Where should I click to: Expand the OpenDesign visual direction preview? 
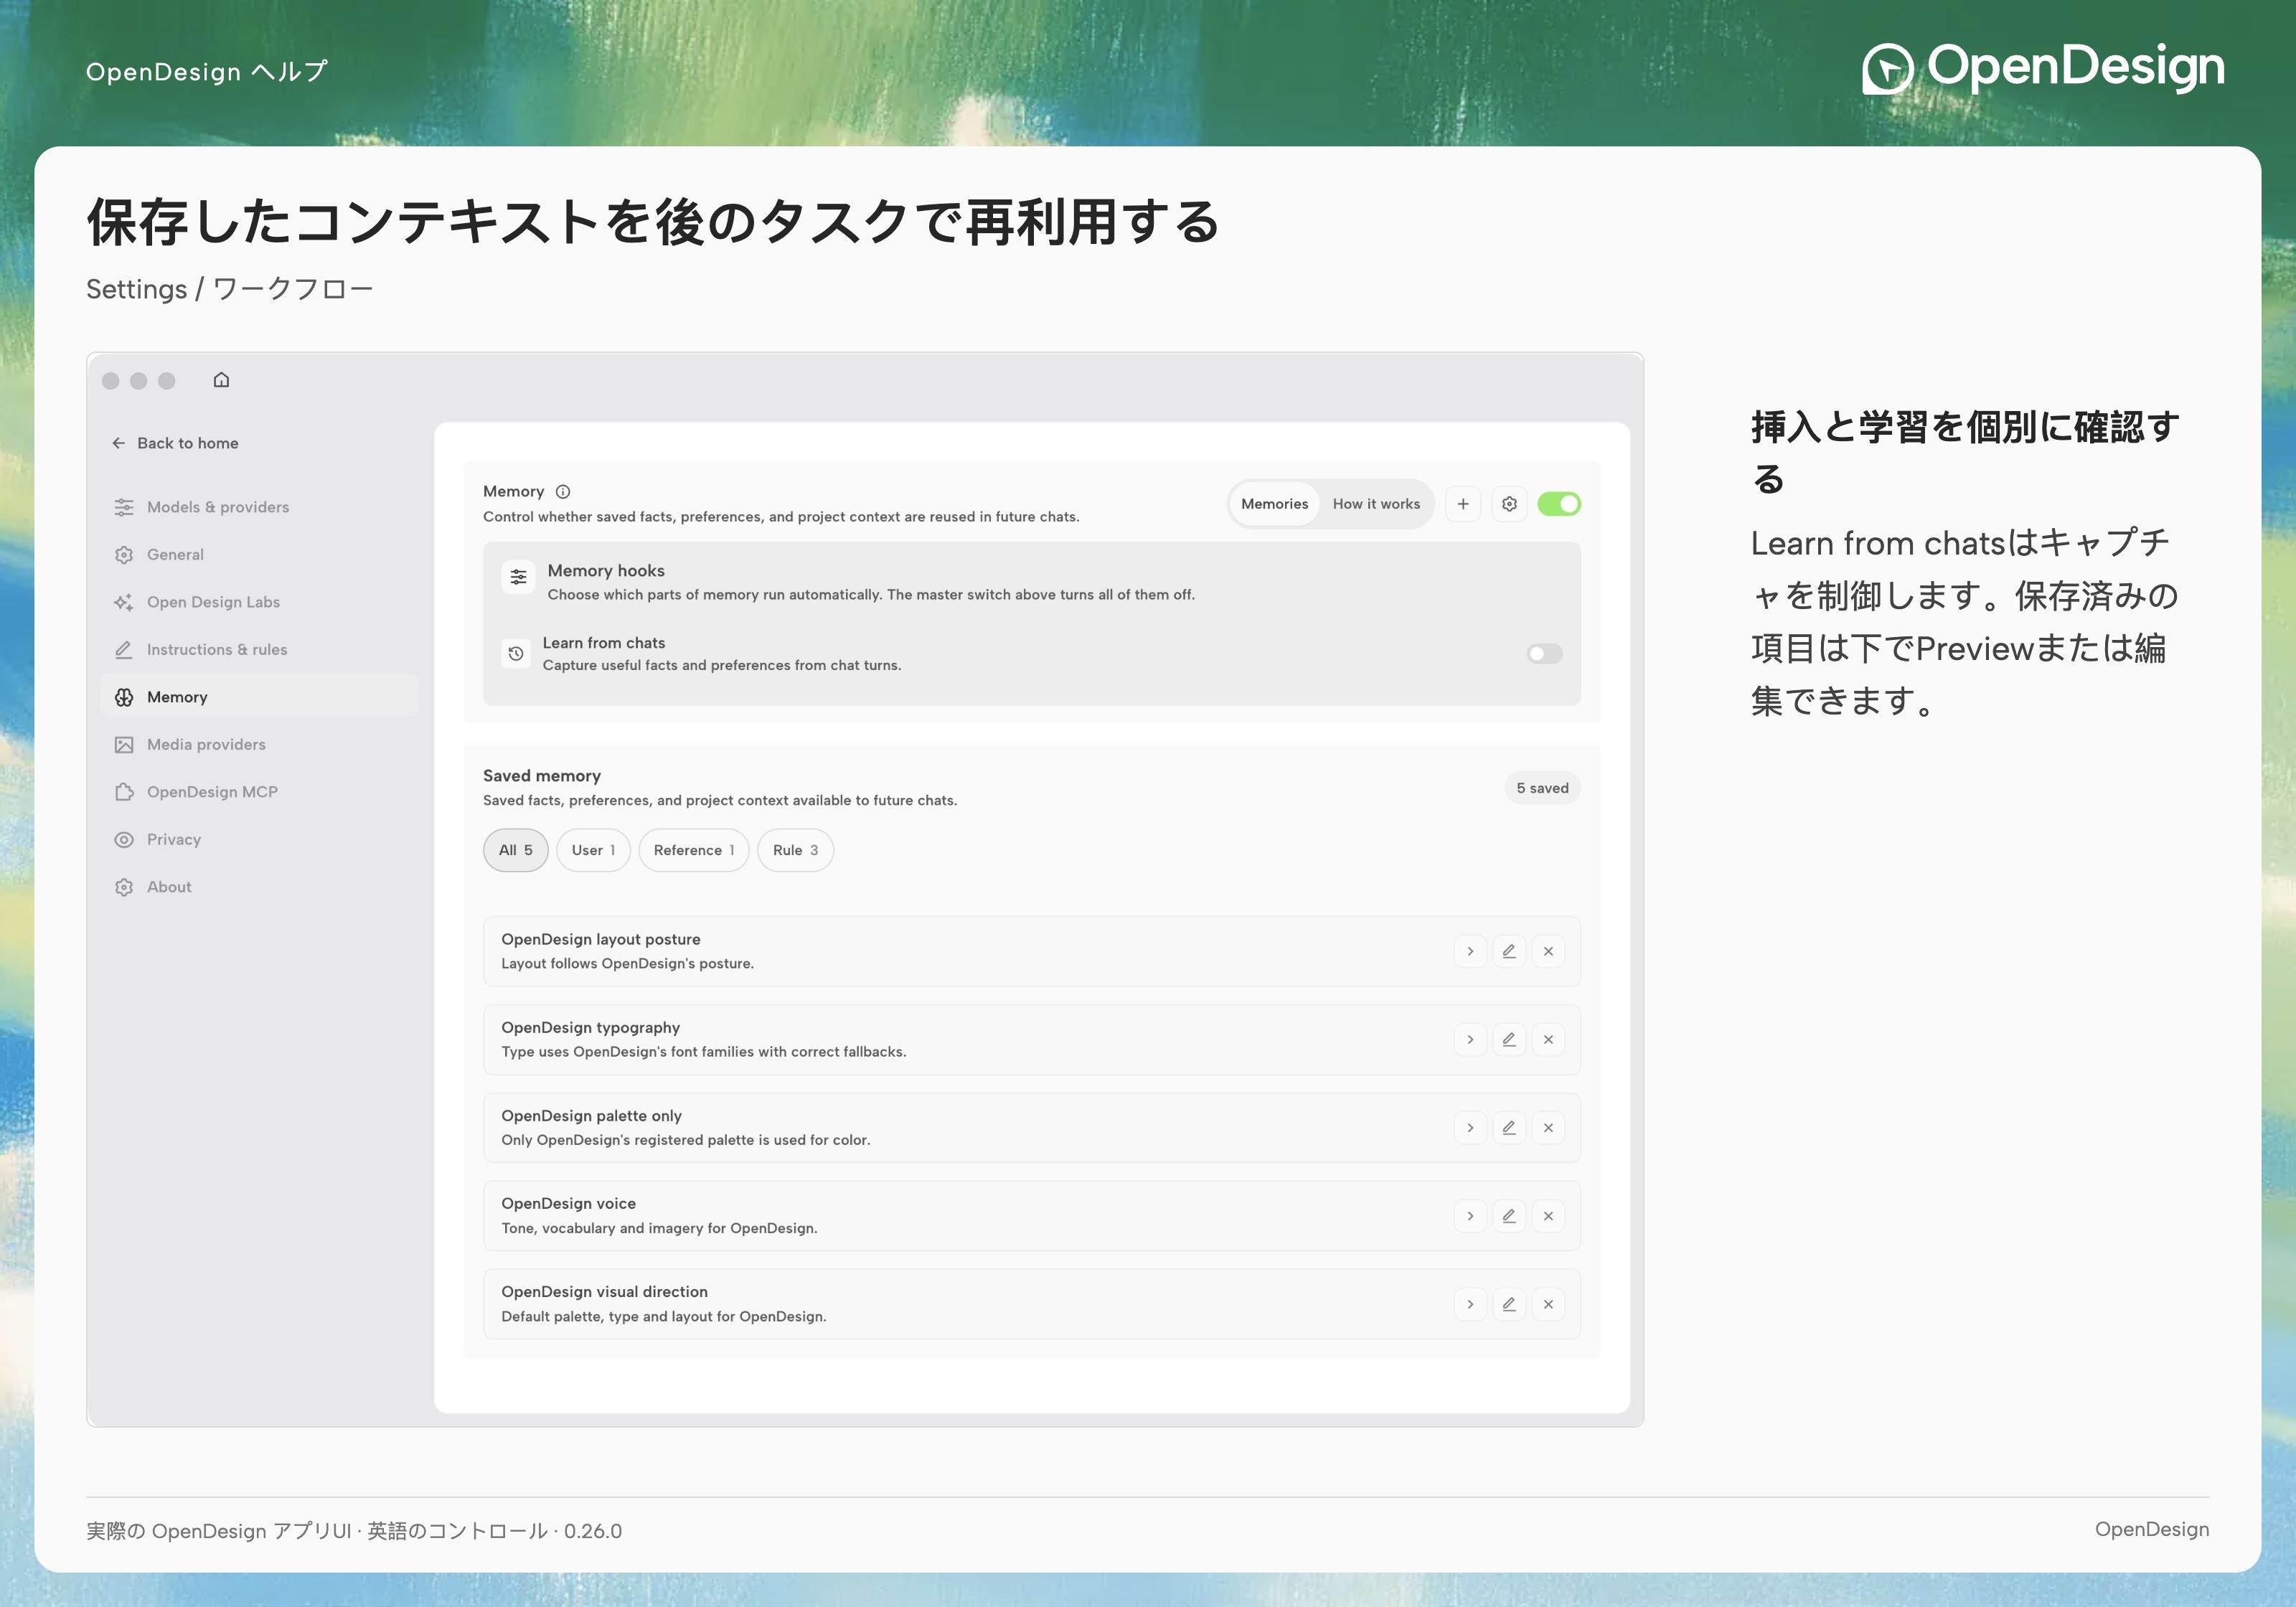(1470, 1304)
